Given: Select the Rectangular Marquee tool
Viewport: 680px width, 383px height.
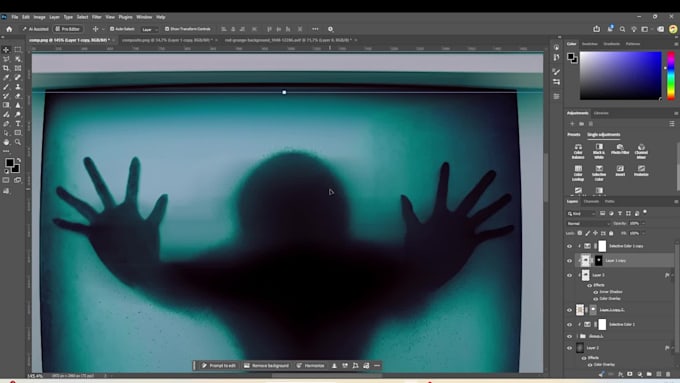Looking at the screenshot, I should (x=18, y=50).
